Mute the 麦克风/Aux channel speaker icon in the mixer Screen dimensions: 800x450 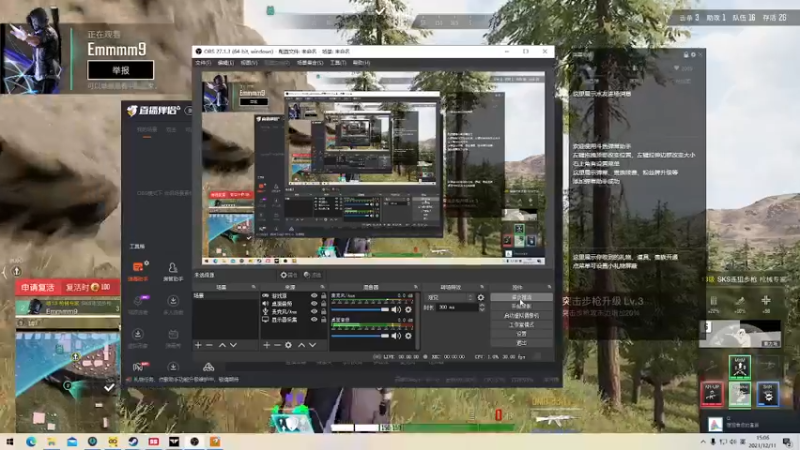tap(396, 310)
